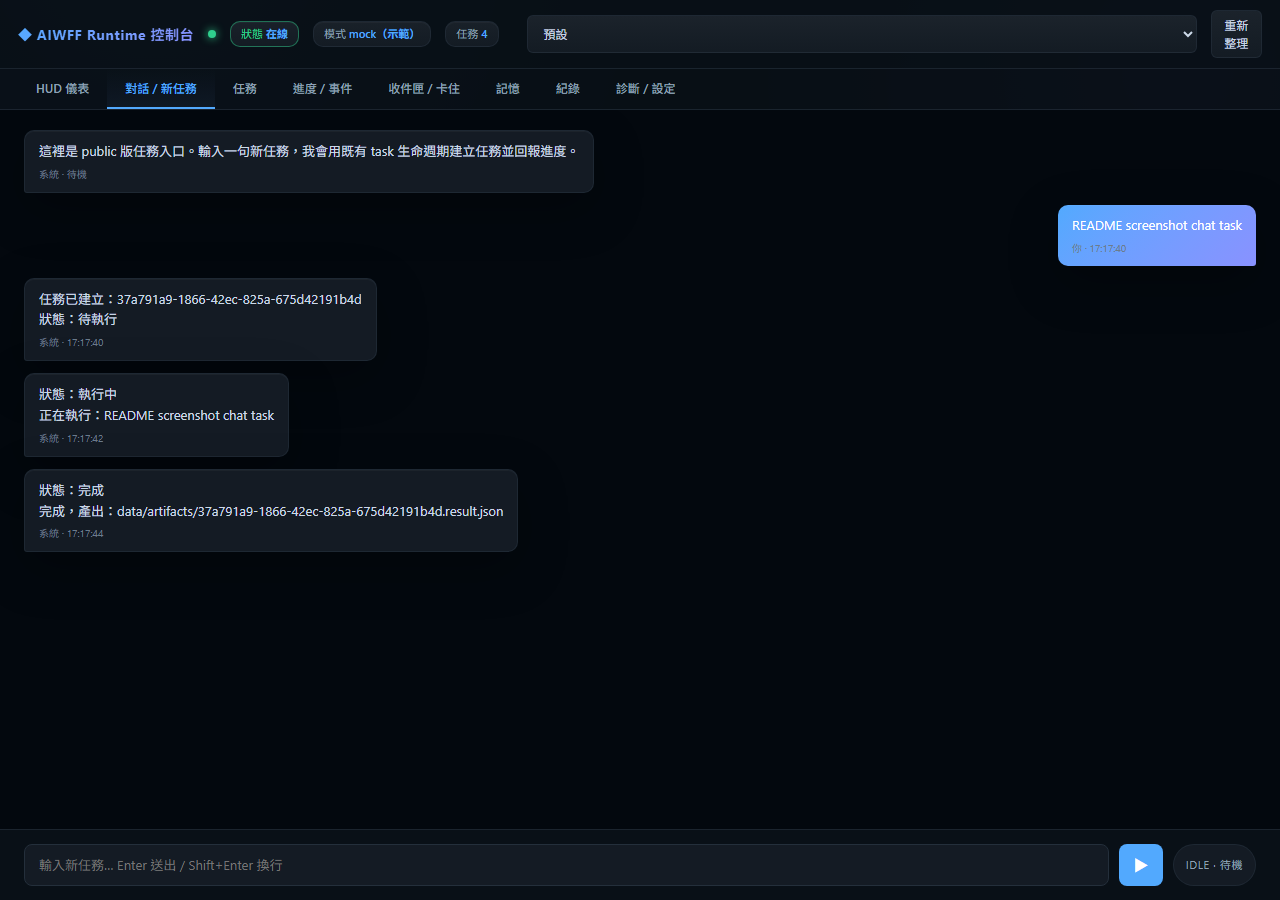
Task: Go to the 進度 / 事件 tab
Action: click(x=322, y=89)
